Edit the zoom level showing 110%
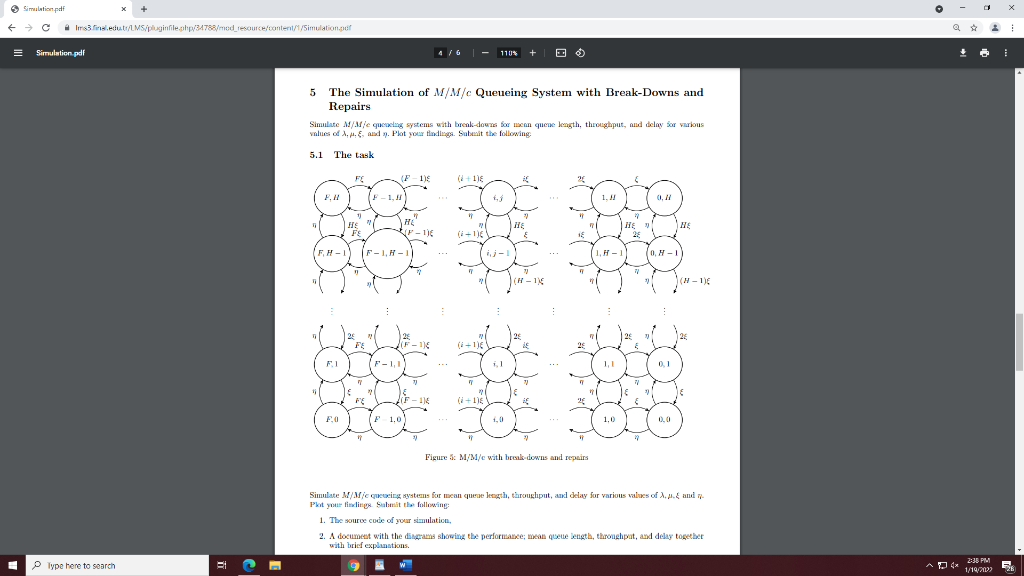 tap(509, 51)
